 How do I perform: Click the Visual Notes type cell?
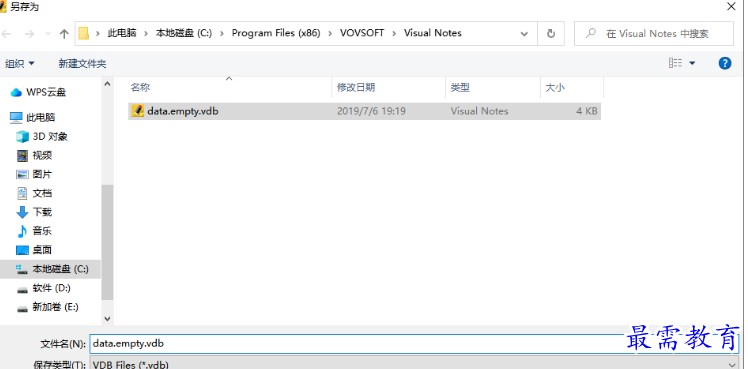click(x=479, y=111)
